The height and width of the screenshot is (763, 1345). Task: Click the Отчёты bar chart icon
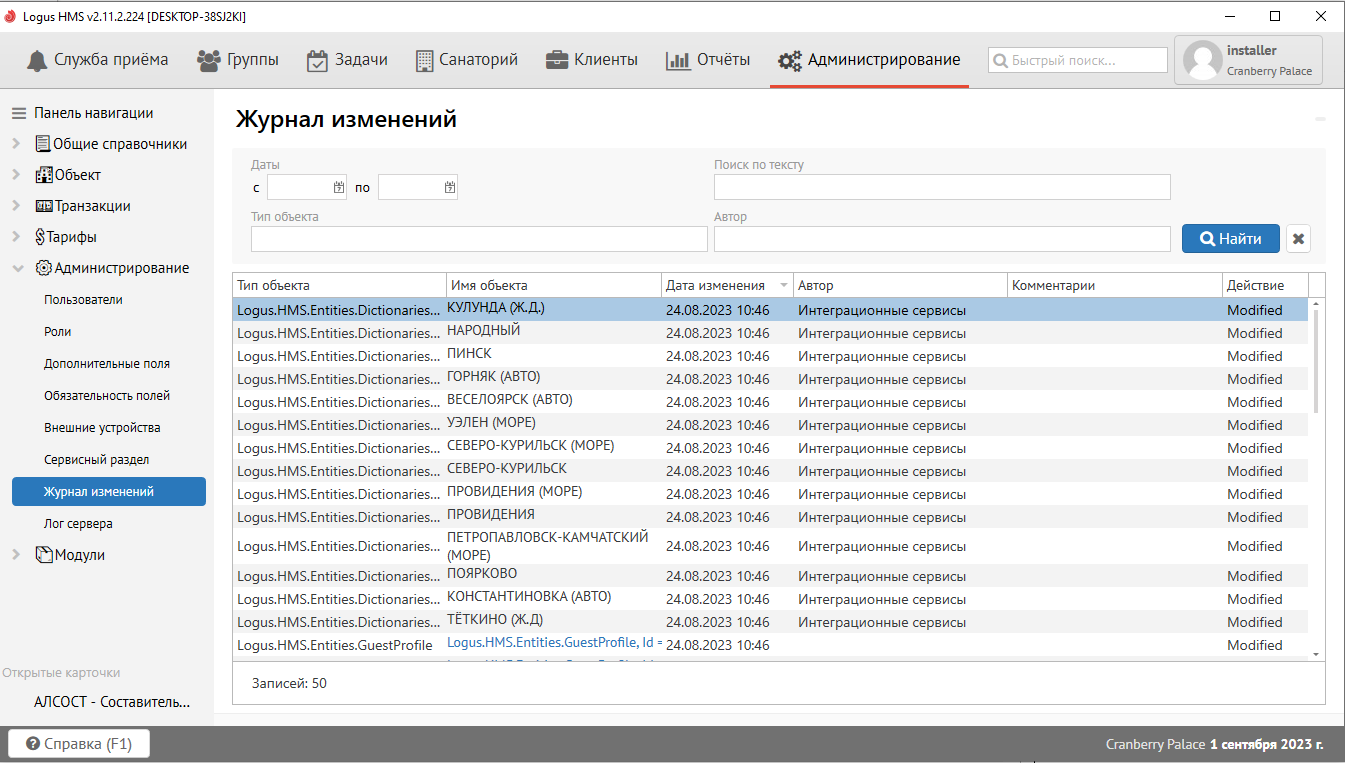pos(678,60)
